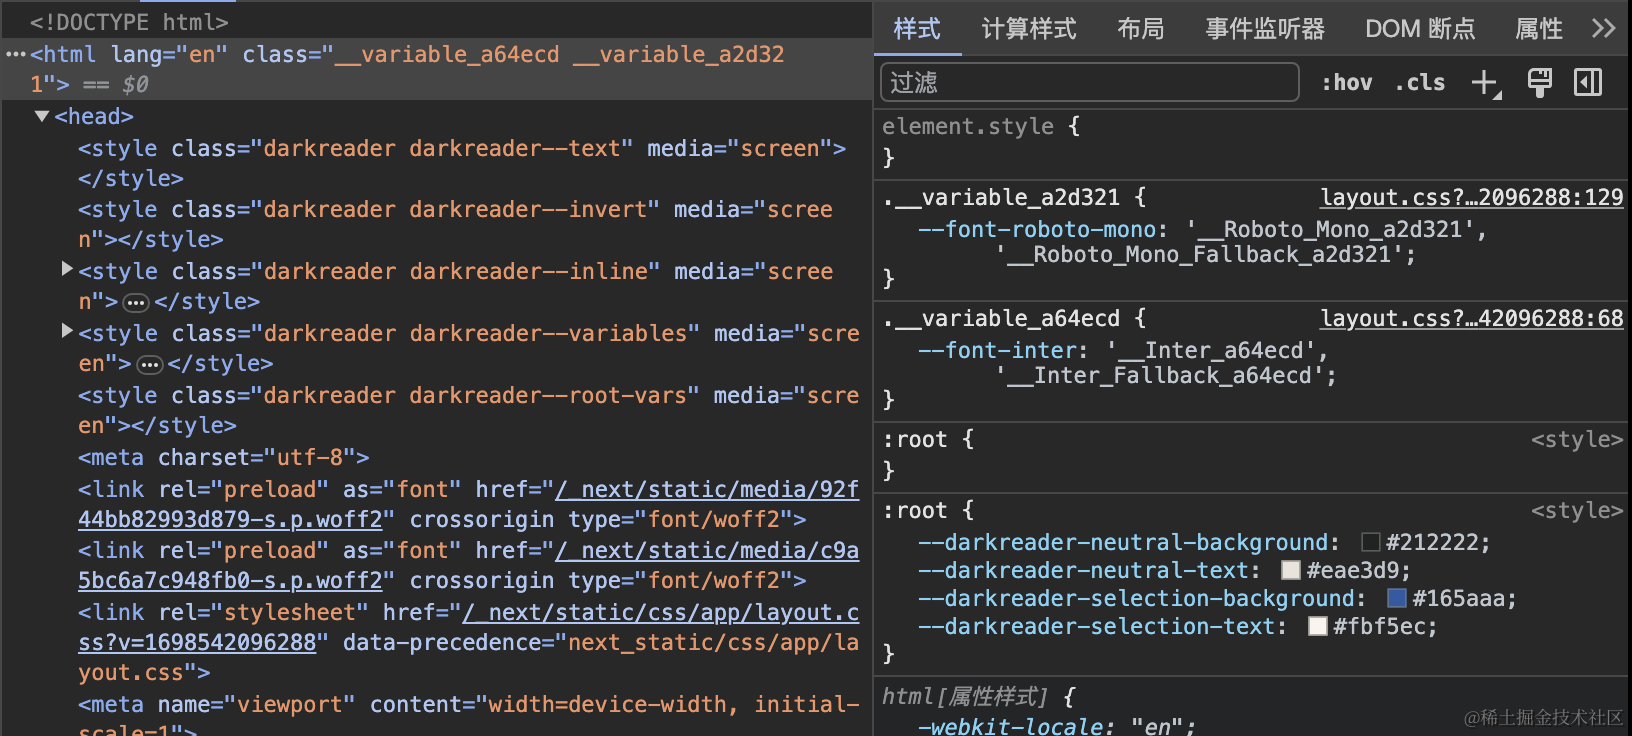Click the plus icon to add new style rule
Viewport: 1632px width, 736px height.
point(1486,83)
